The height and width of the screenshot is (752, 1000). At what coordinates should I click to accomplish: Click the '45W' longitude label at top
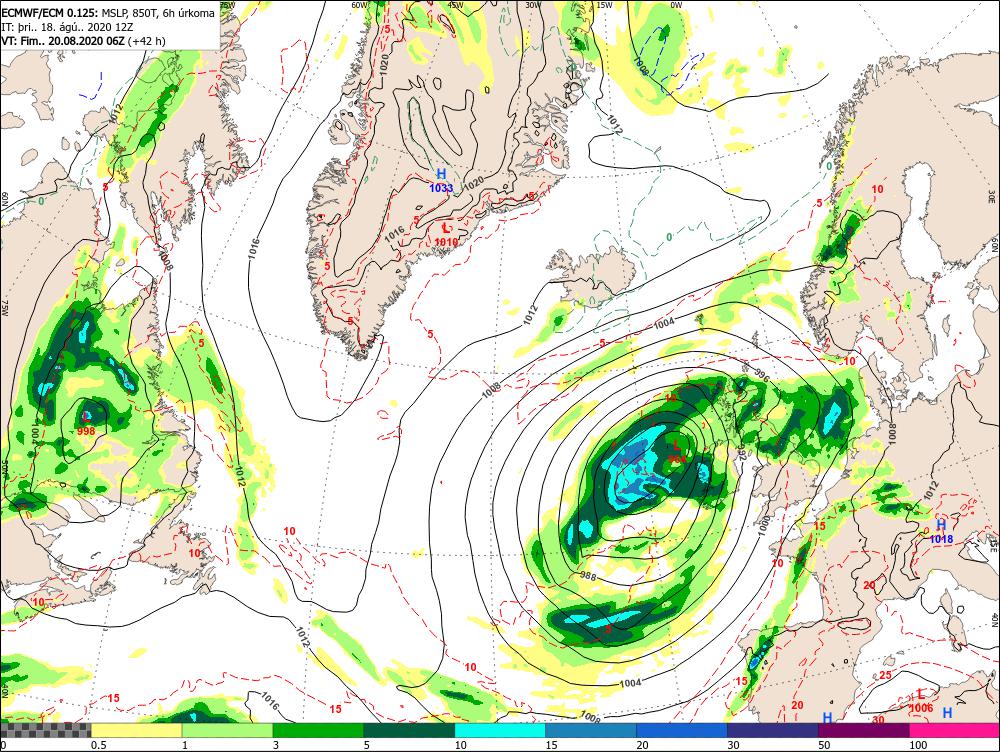click(455, 4)
